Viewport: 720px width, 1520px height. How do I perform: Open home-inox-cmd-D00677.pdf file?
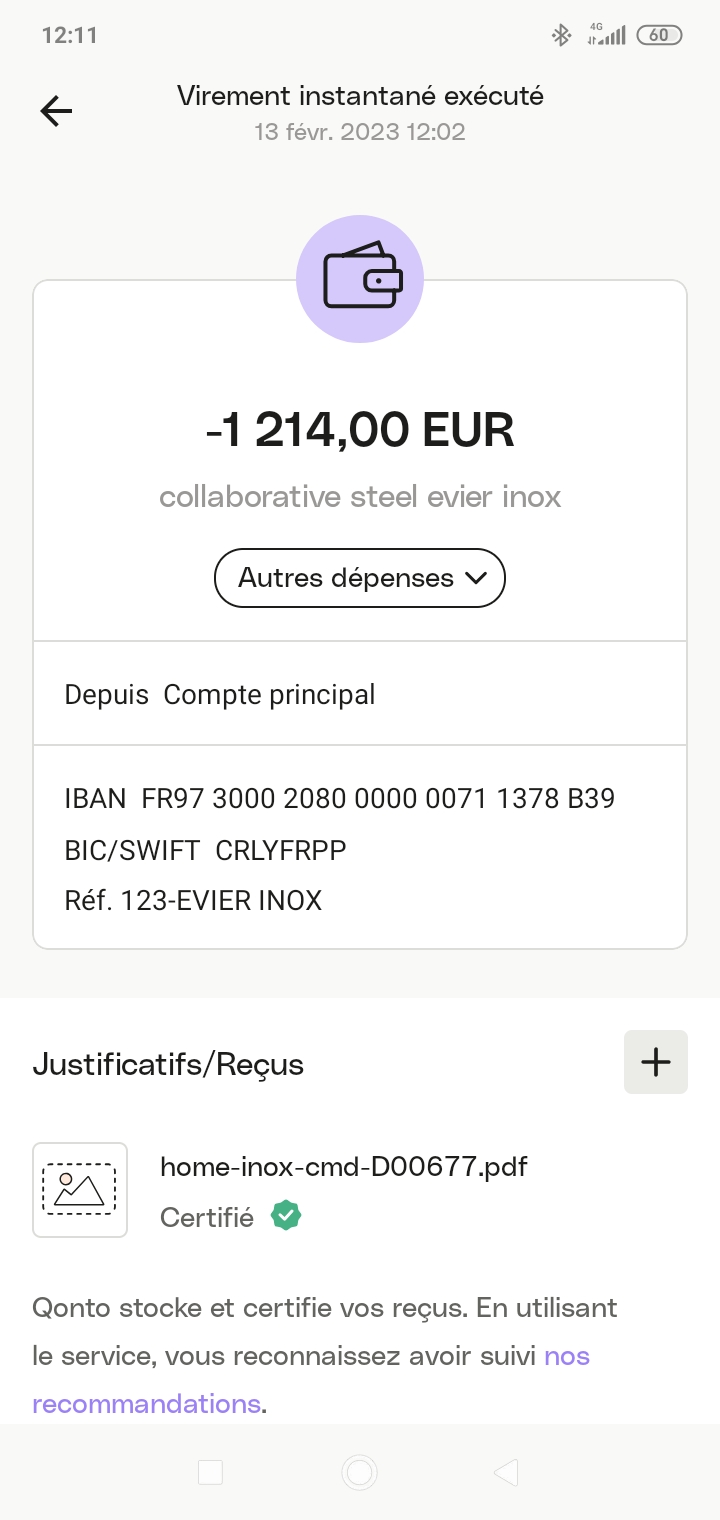pos(343,1166)
